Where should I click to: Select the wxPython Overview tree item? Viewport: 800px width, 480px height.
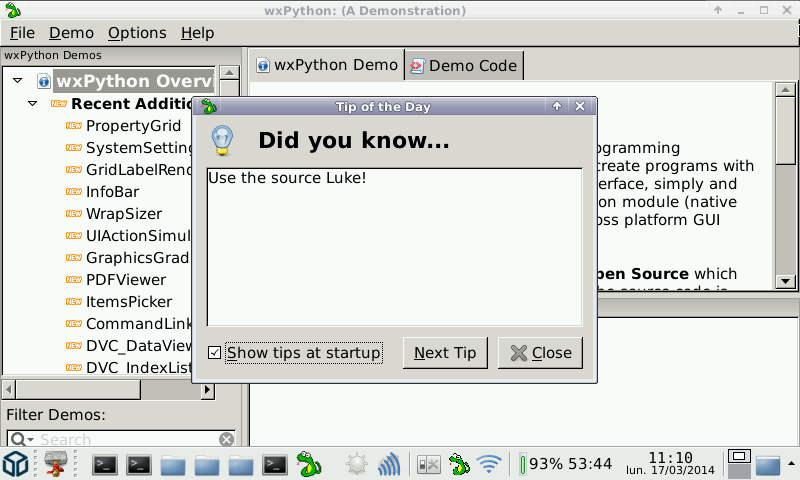136,81
